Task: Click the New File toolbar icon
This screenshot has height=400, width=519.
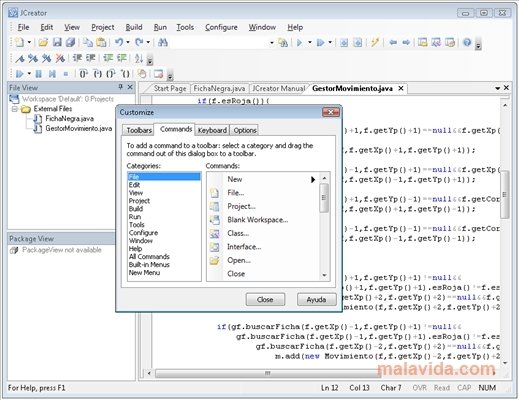Action: 20,42
